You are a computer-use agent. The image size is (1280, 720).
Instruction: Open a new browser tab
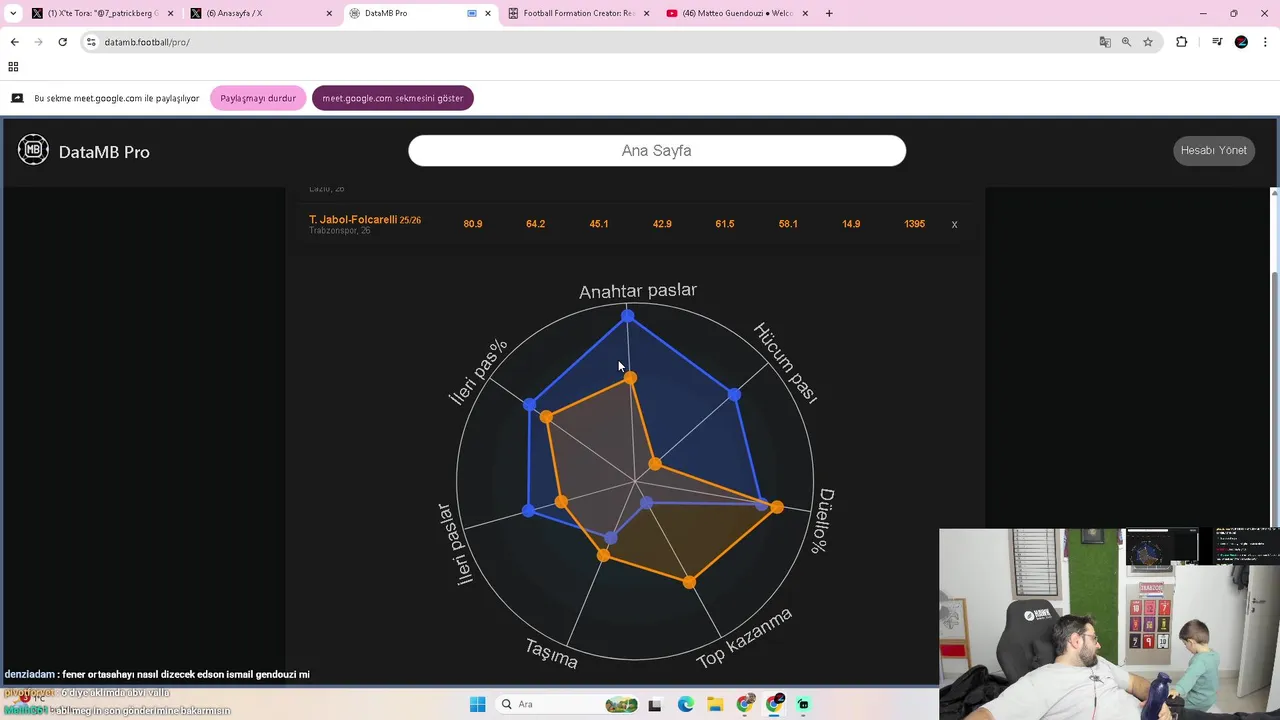[x=830, y=13]
